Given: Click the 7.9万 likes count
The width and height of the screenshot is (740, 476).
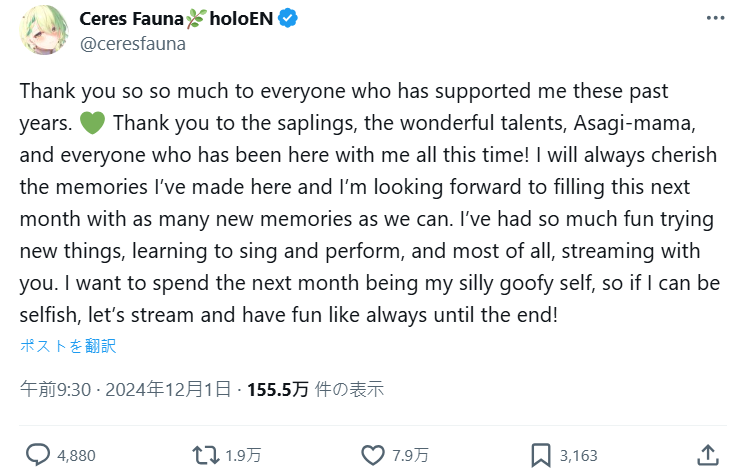Looking at the screenshot, I should pyautogui.click(x=411, y=456).
